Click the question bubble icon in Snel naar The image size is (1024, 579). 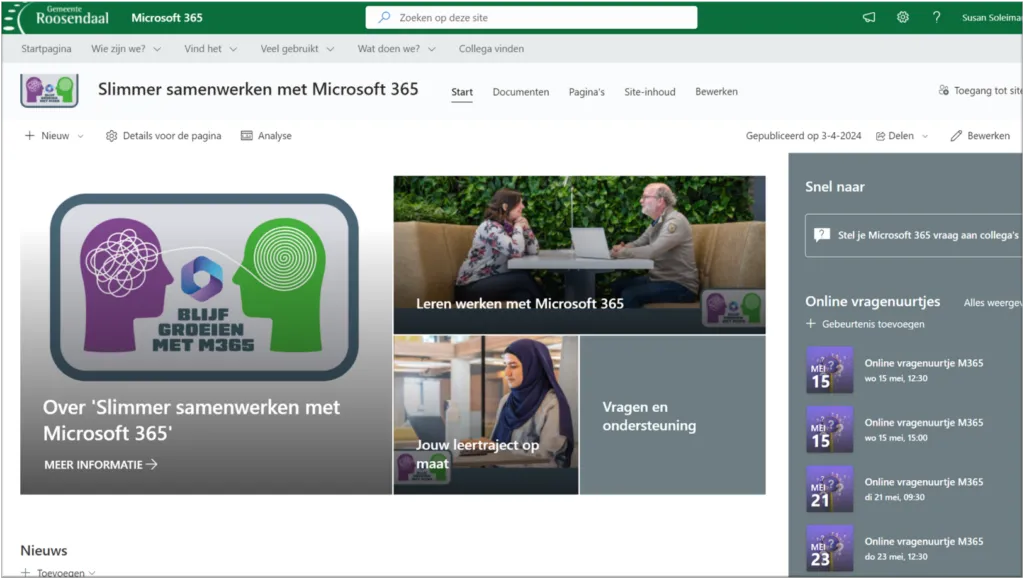(822, 235)
